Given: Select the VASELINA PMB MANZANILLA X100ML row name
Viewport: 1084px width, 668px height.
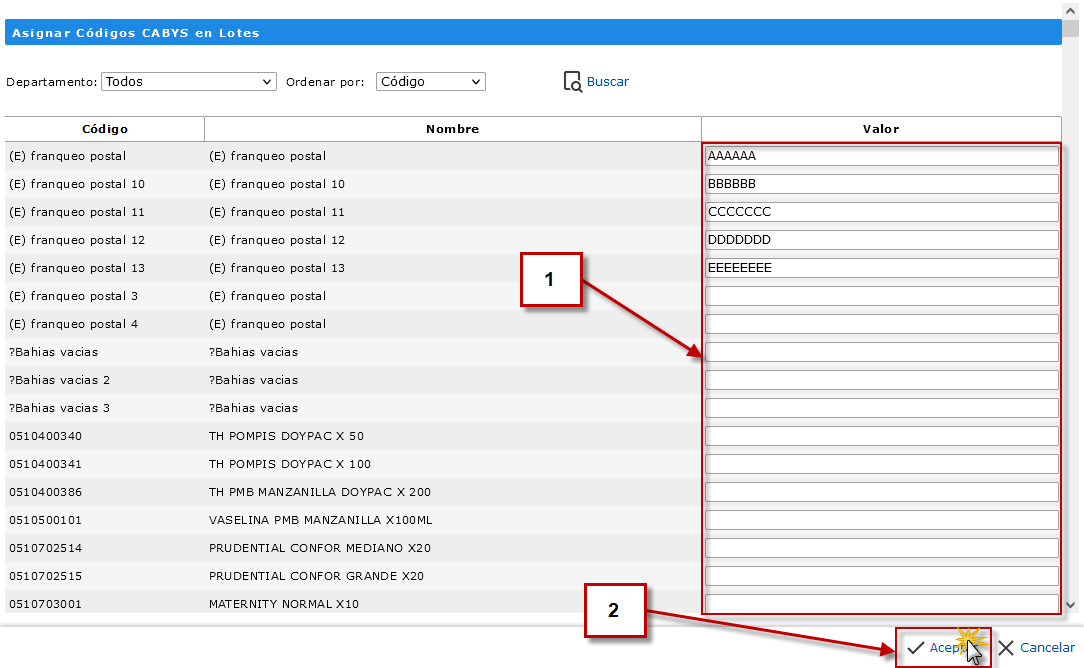Looking at the screenshot, I should (320, 520).
